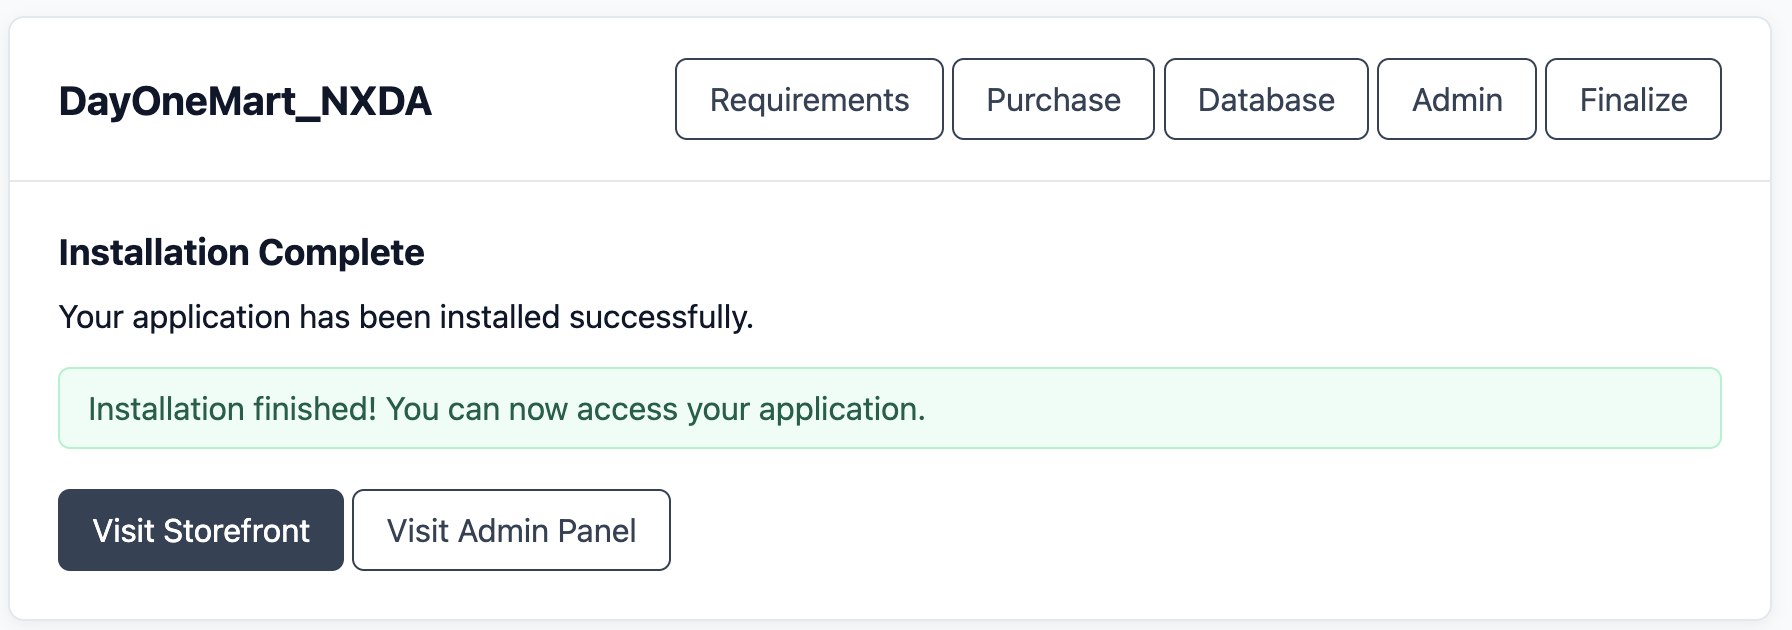Screen dimensions: 1792x630
Task: Return to the Requirements stage button
Action: [808, 99]
